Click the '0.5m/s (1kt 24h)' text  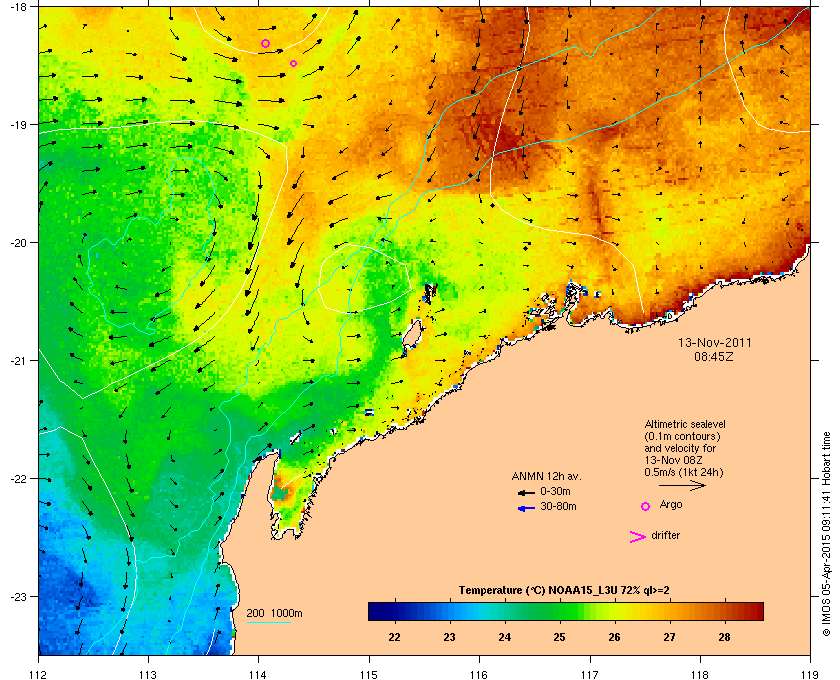point(684,473)
